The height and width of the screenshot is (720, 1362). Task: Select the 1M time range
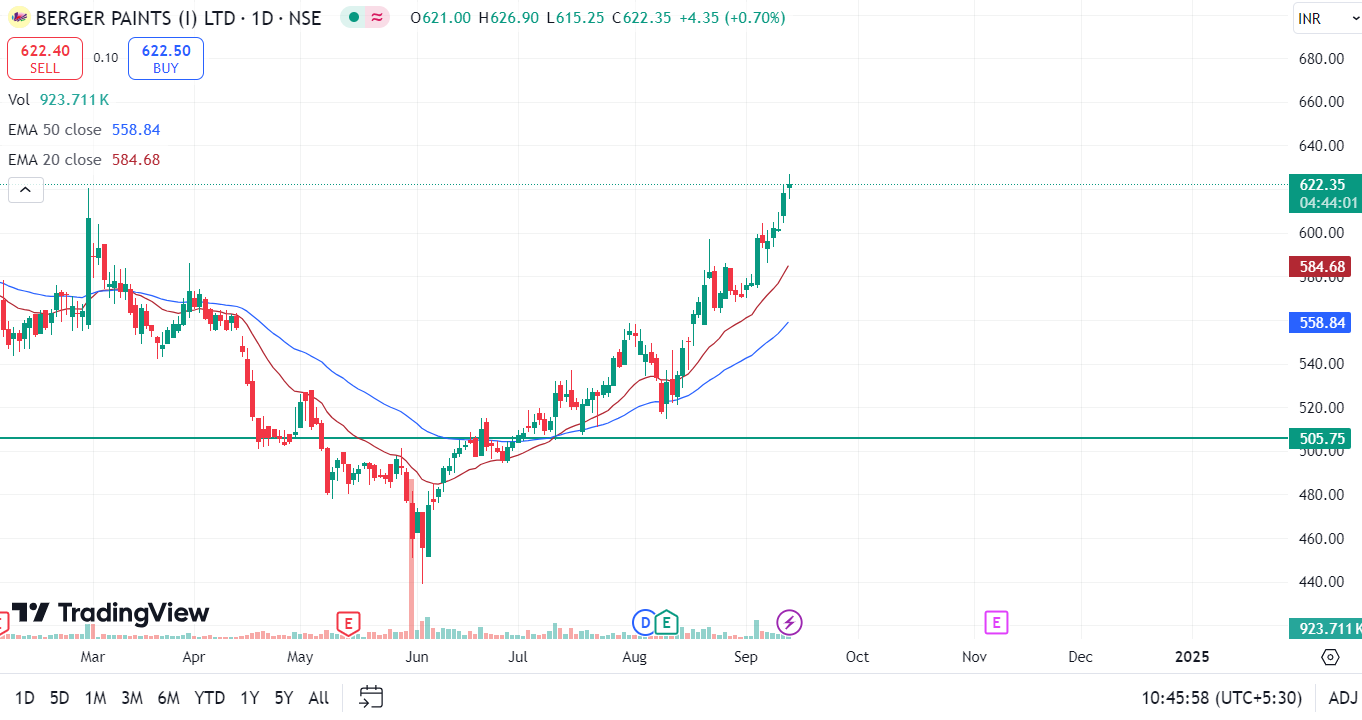point(95,698)
